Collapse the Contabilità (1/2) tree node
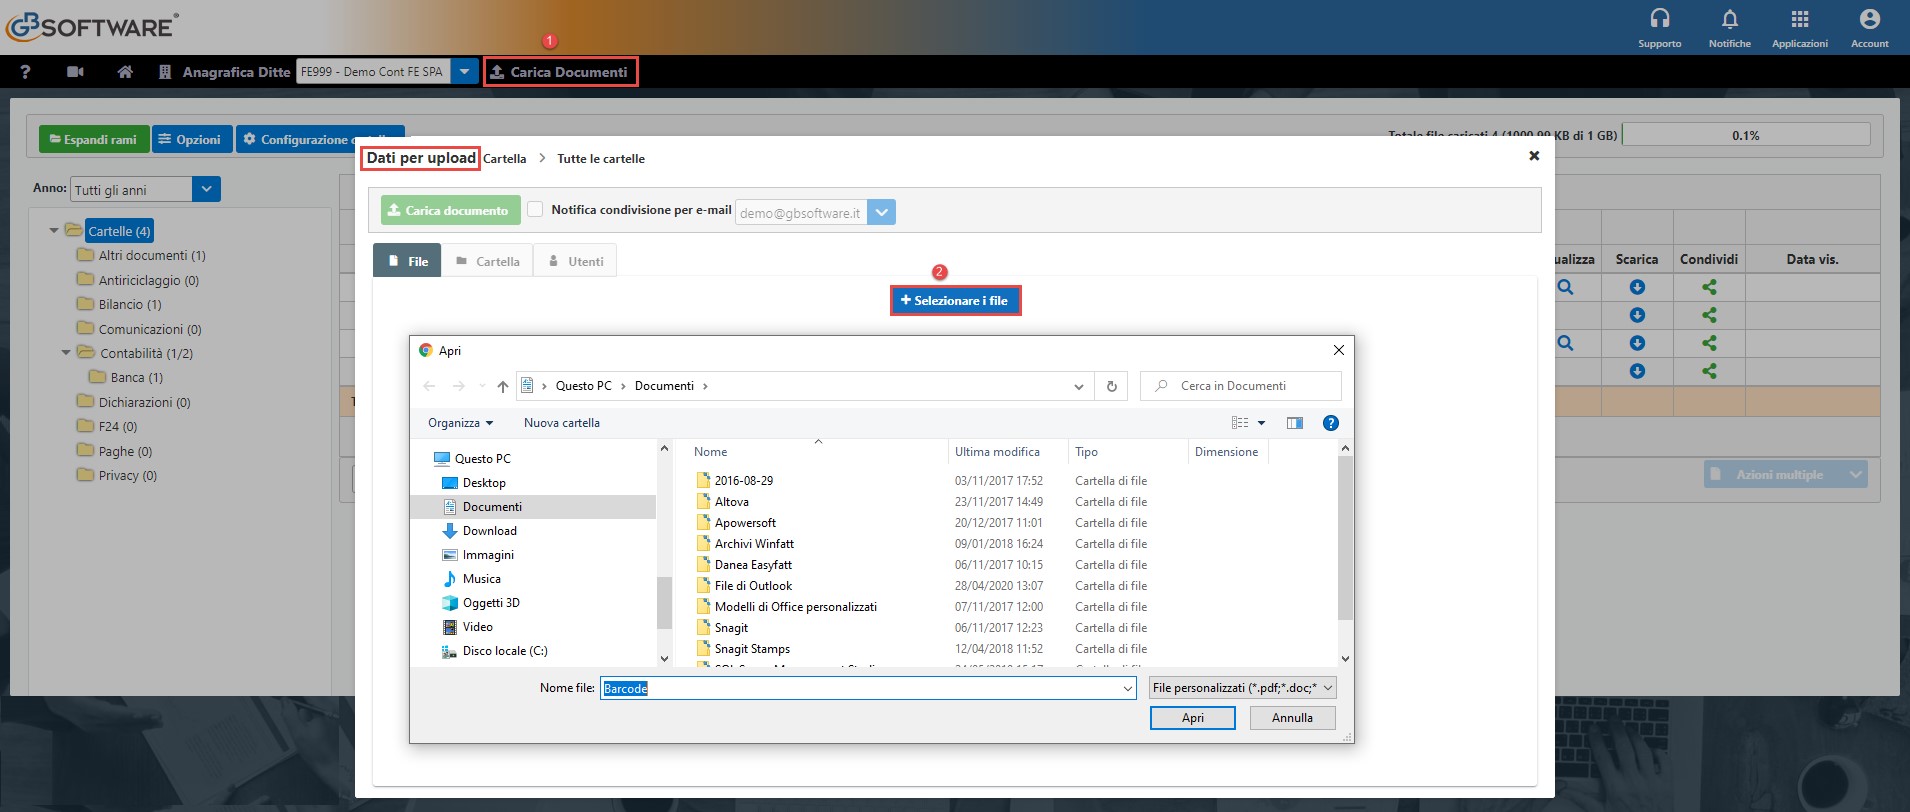This screenshot has width=1910, height=812. click(66, 353)
